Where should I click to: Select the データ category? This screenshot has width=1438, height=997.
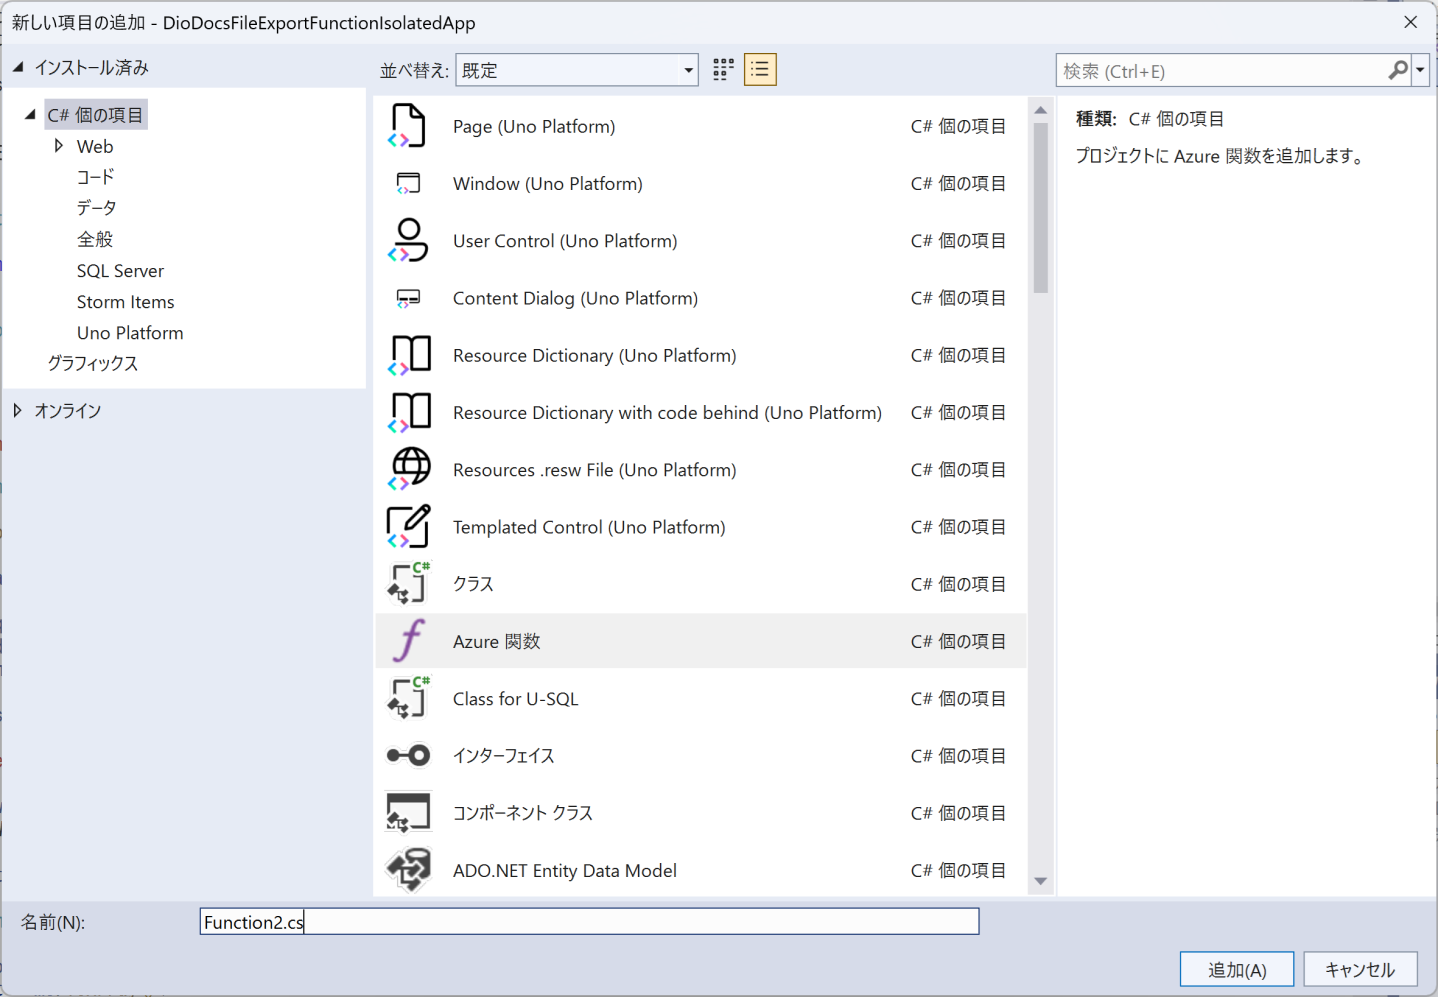coord(97,208)
